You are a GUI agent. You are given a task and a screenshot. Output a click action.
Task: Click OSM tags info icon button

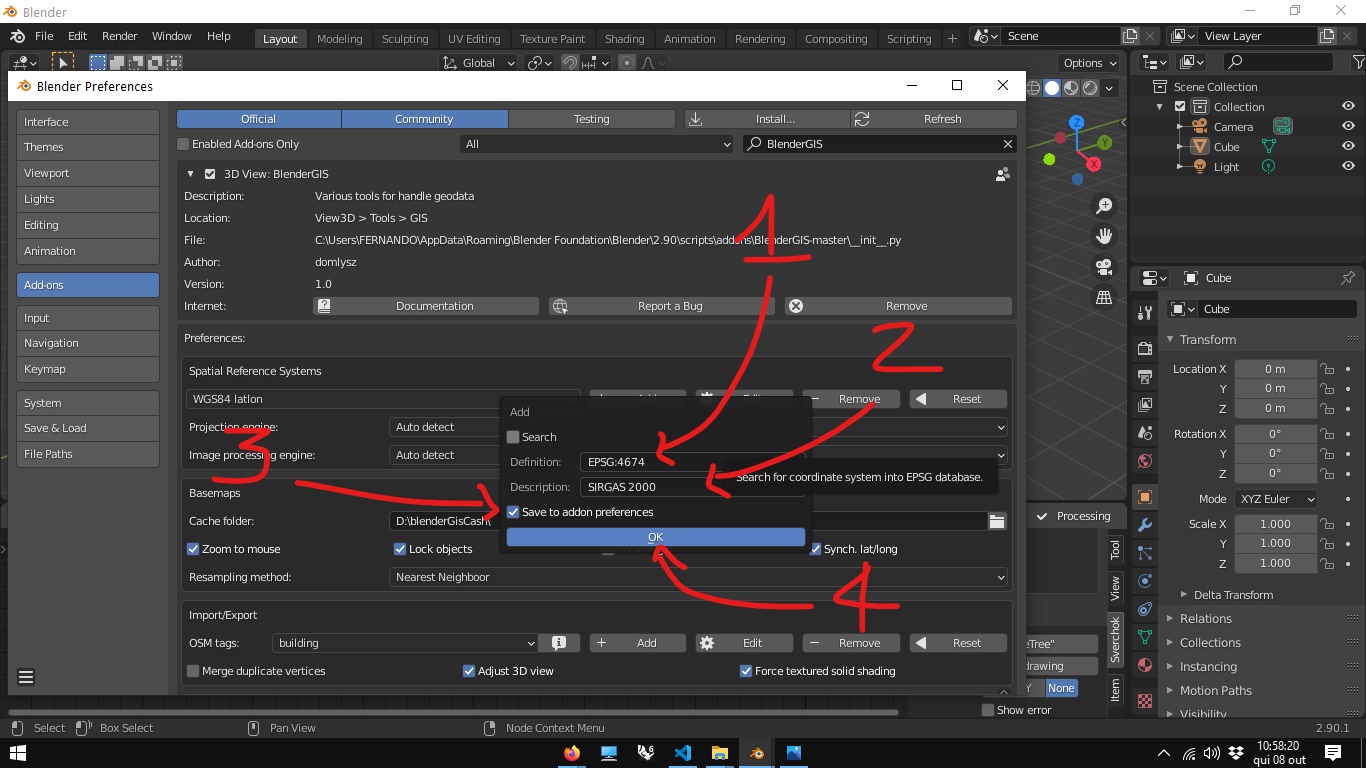(560, 643)
